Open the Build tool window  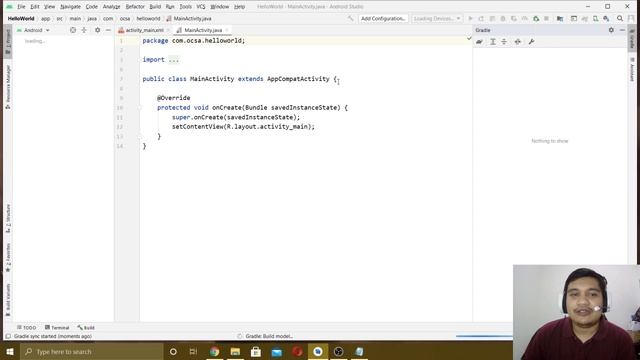[x=86, y=327]
